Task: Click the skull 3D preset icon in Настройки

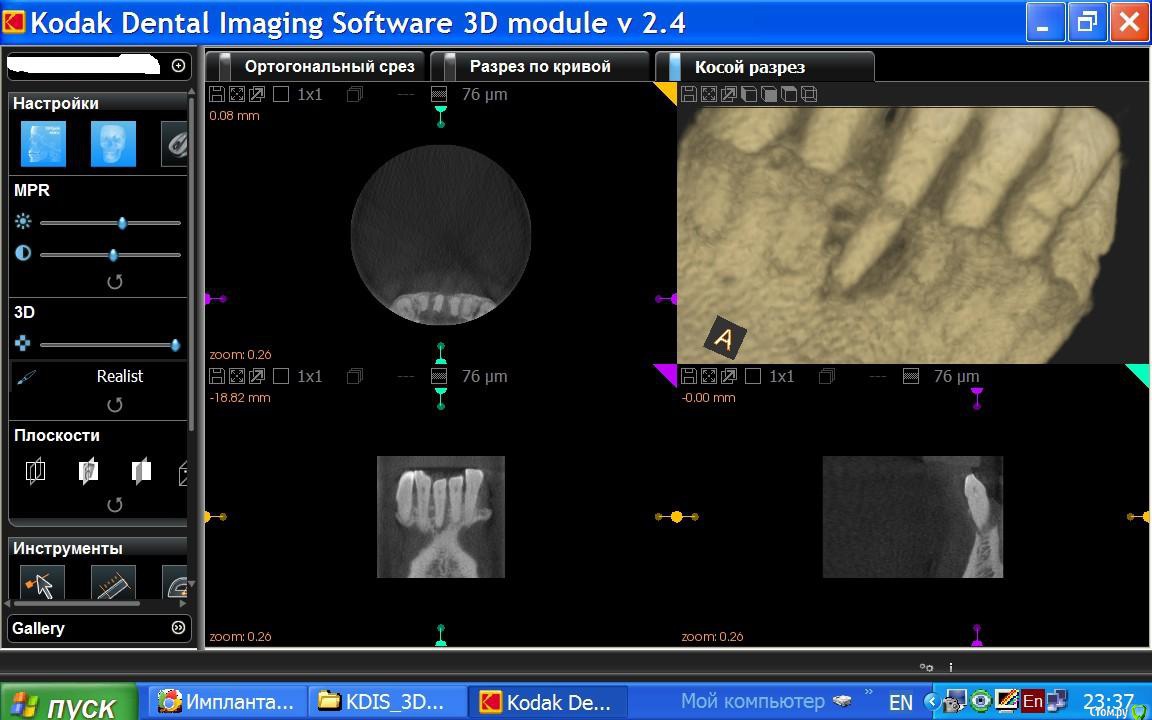Action: pos(113,144)
